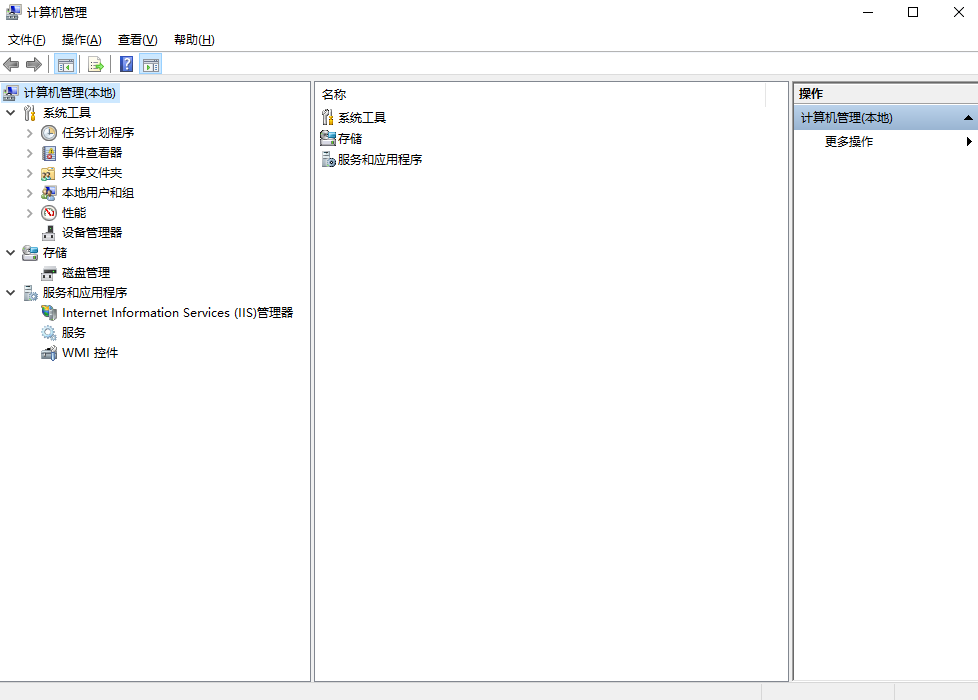Open 设备管理器 in the left tree
Image resolution: width=978 pixels, height=700 pixels.
91,232
